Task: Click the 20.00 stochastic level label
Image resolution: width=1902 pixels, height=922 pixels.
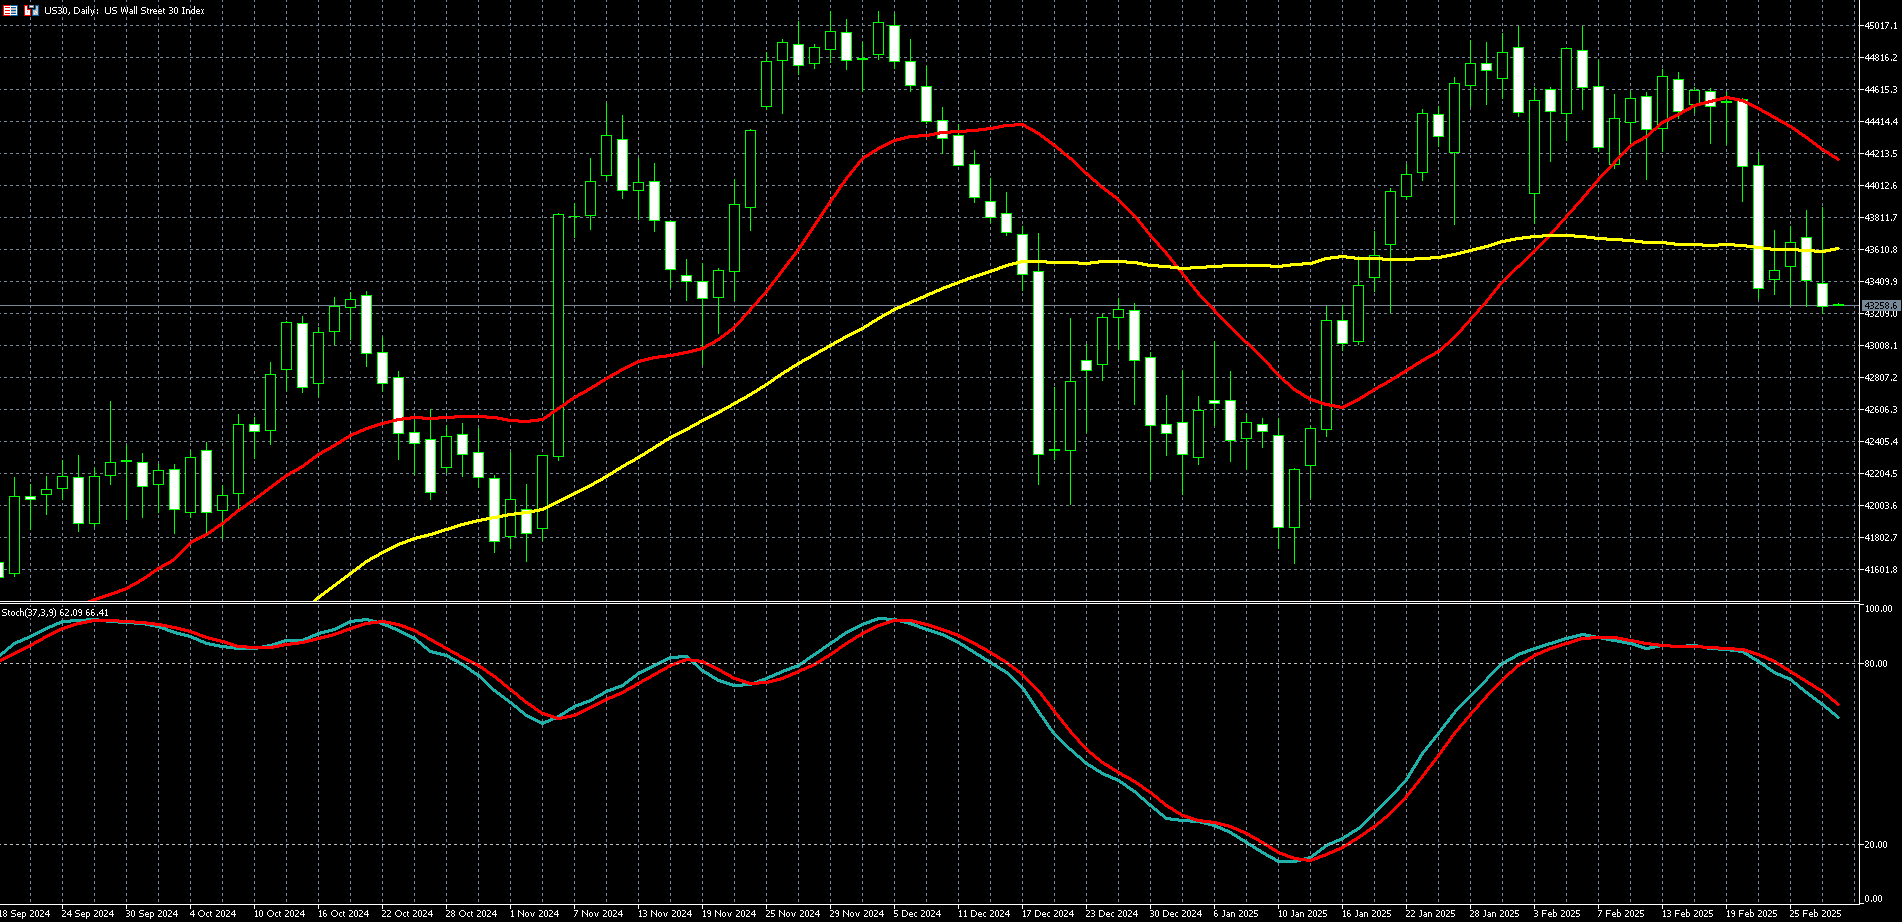Action: pyautogui.click(x=1876, y=845)
